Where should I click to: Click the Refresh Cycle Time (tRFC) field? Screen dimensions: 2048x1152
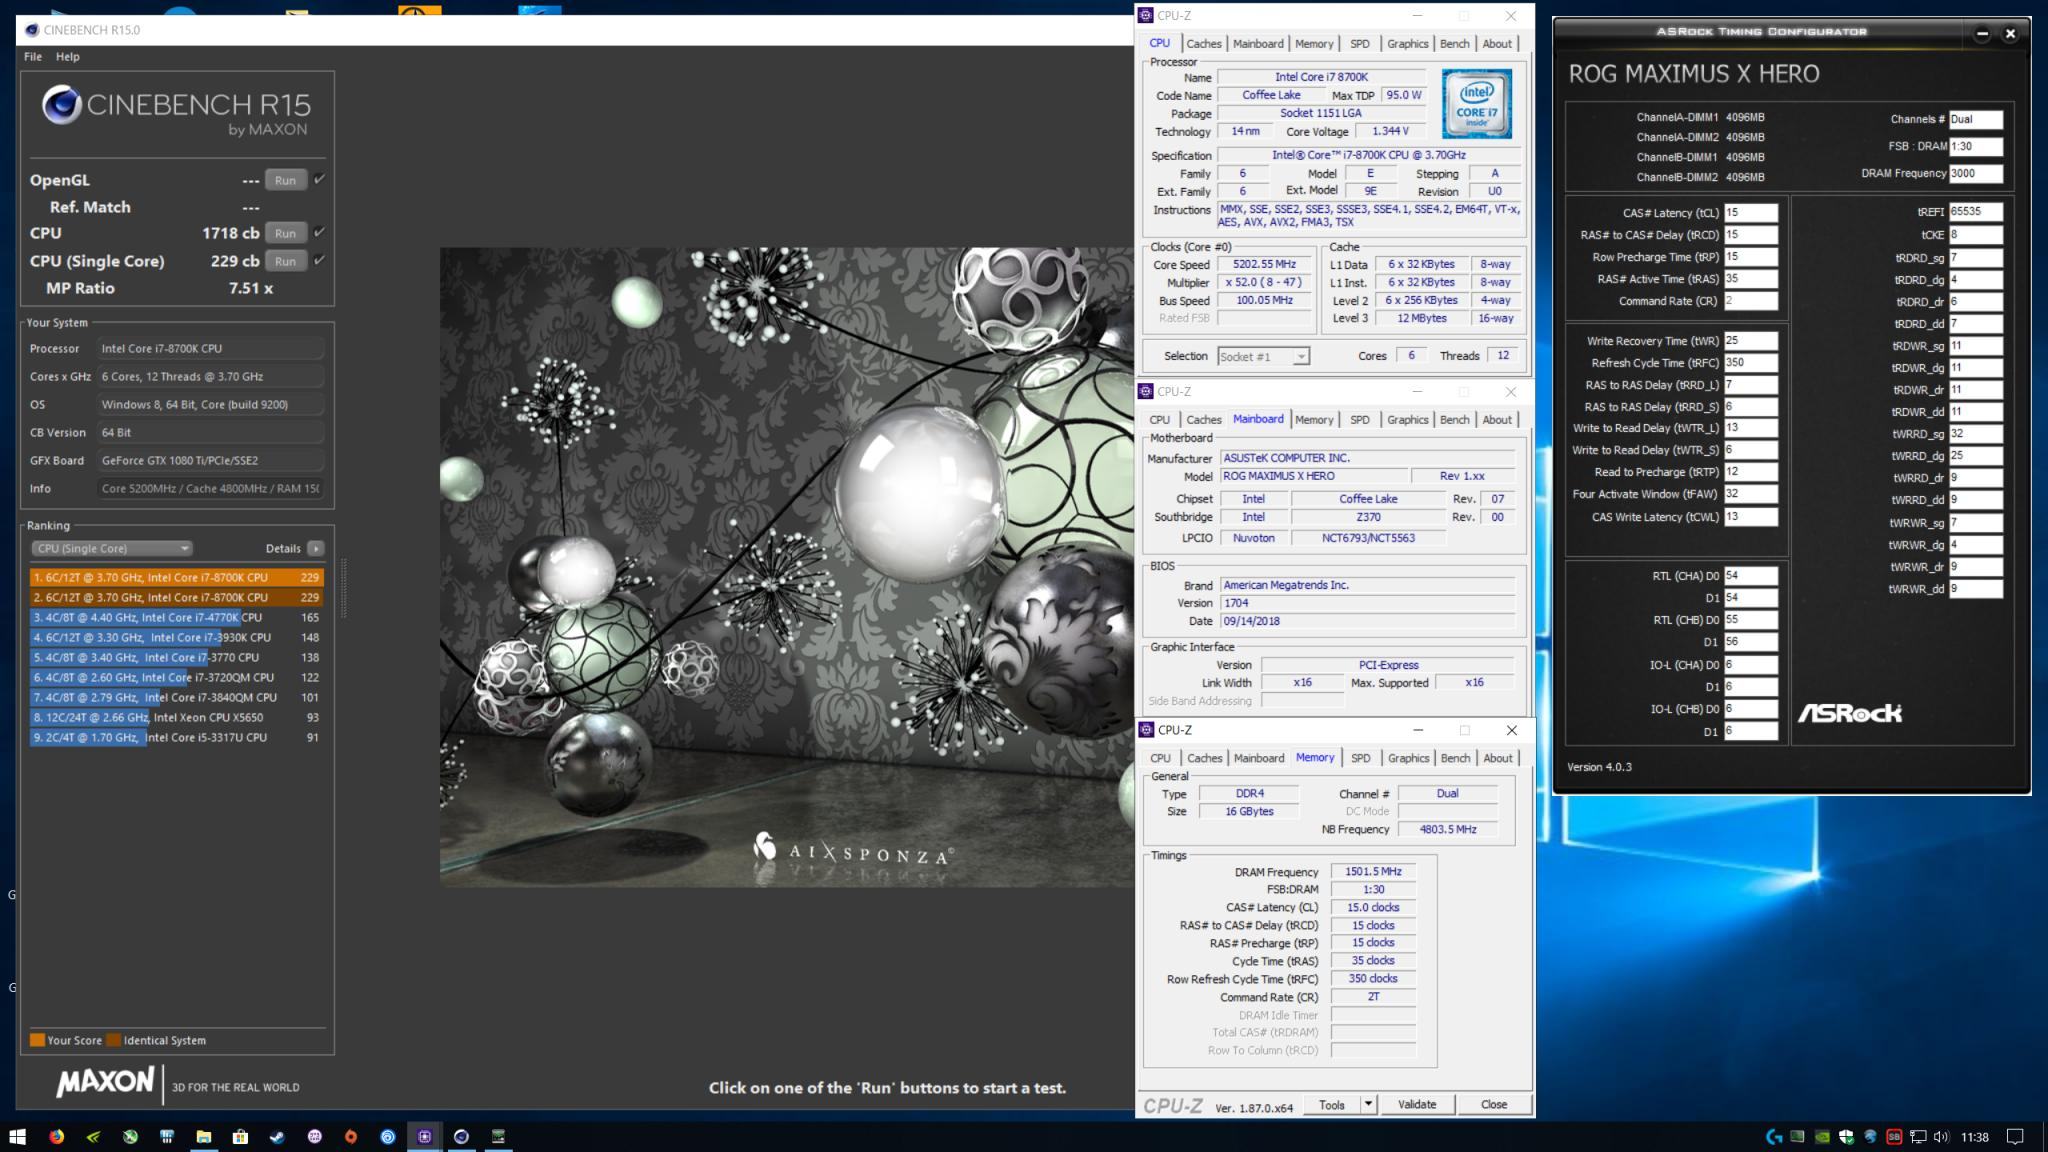[1751, 363]
